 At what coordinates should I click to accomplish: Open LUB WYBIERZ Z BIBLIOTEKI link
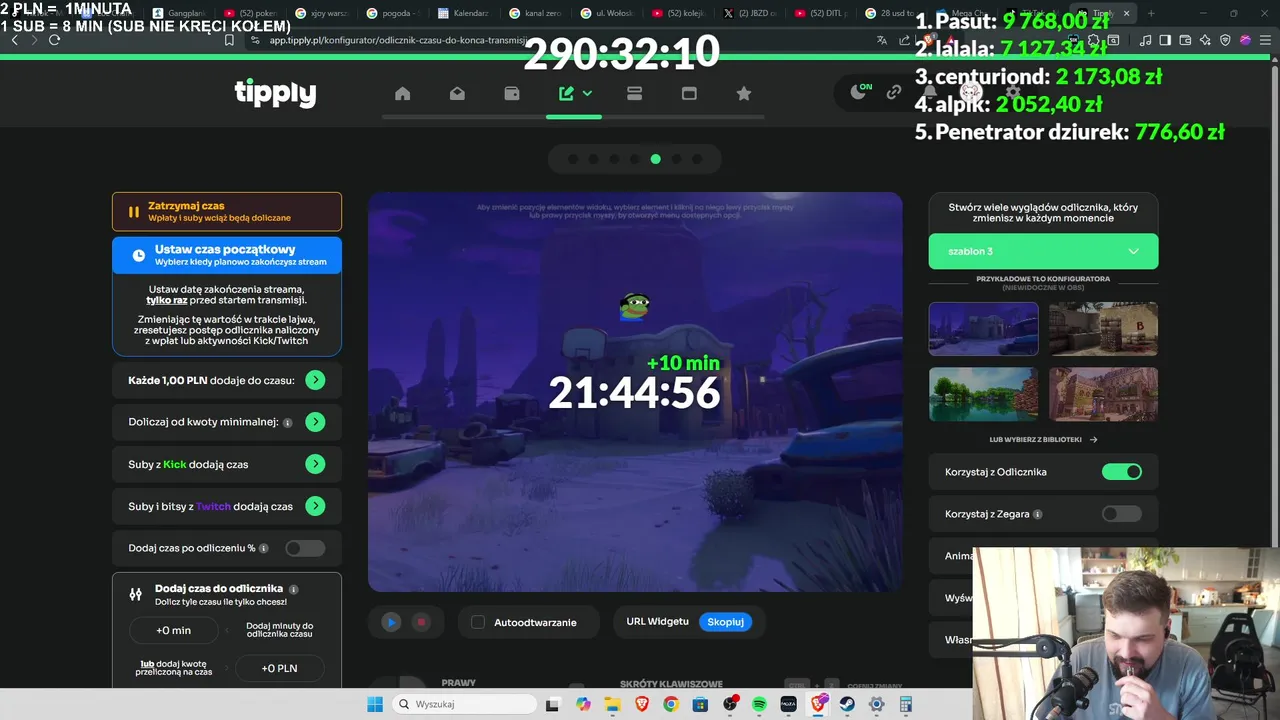click(x=1043, y=439)
